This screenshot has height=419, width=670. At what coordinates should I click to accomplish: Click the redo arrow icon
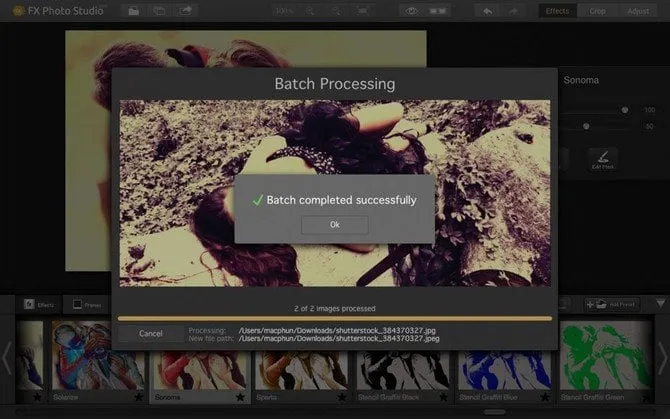pos(516,11)
